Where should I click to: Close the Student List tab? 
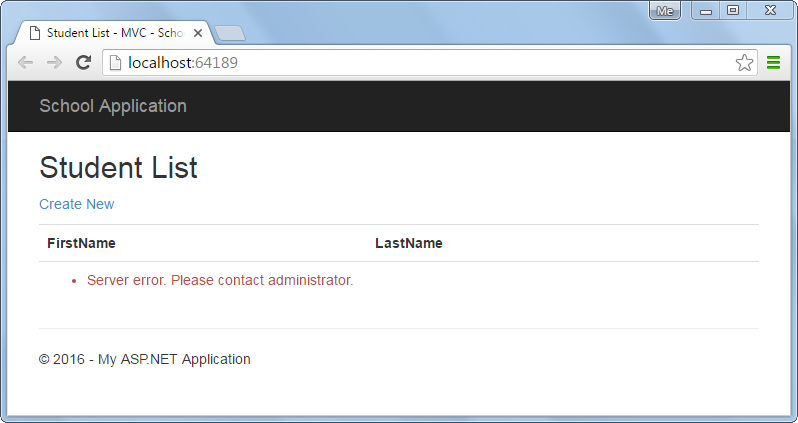coord(198,33)
